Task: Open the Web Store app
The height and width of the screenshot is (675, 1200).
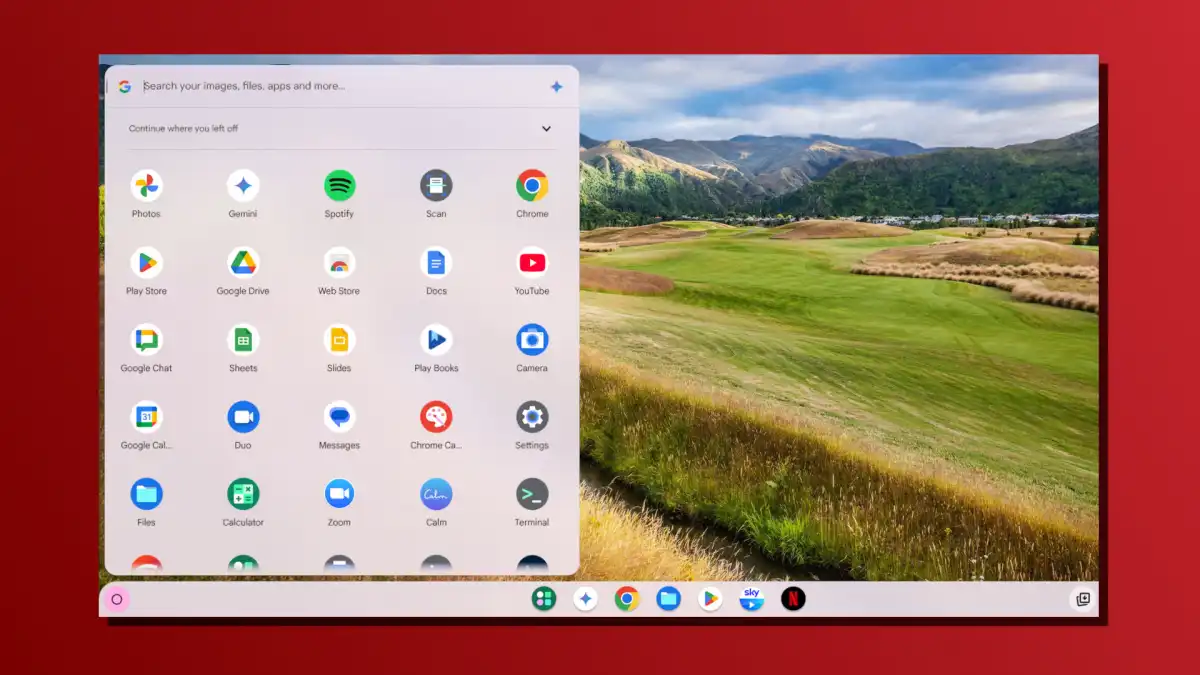Action: (x=339, y=263)
